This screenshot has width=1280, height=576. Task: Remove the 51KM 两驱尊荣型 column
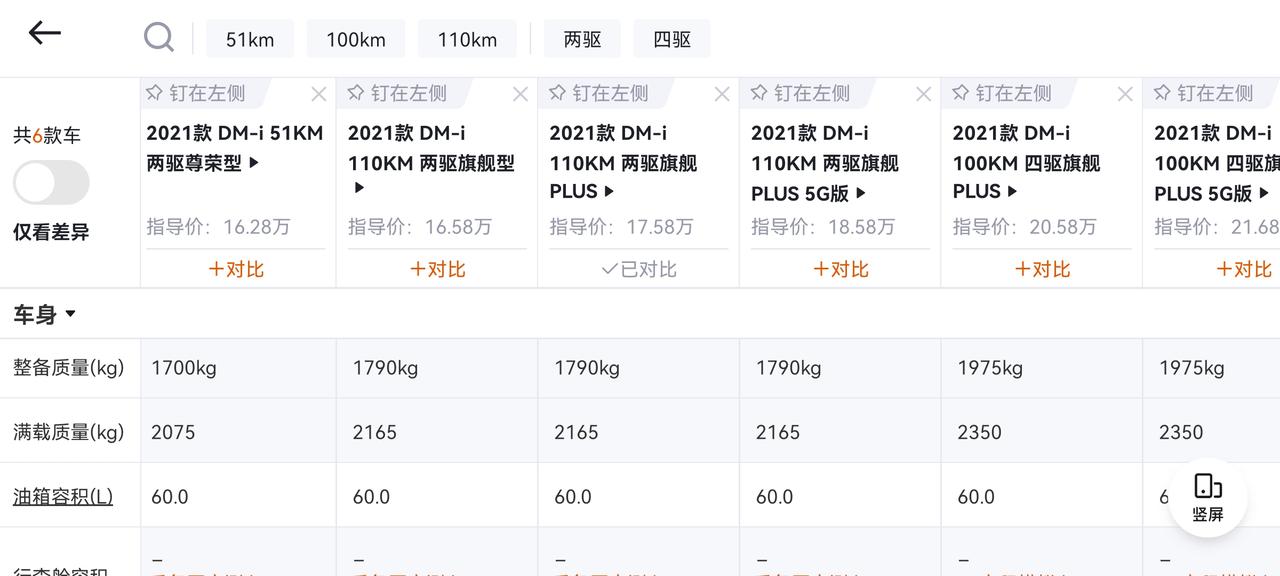coord(319,94)
